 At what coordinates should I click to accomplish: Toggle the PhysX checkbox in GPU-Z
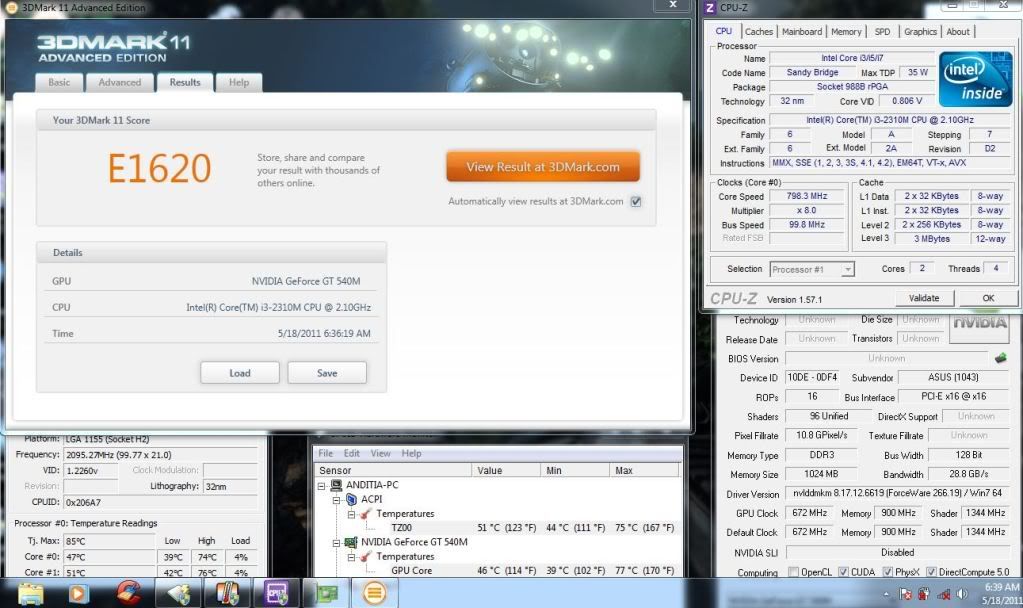point(887,572)
